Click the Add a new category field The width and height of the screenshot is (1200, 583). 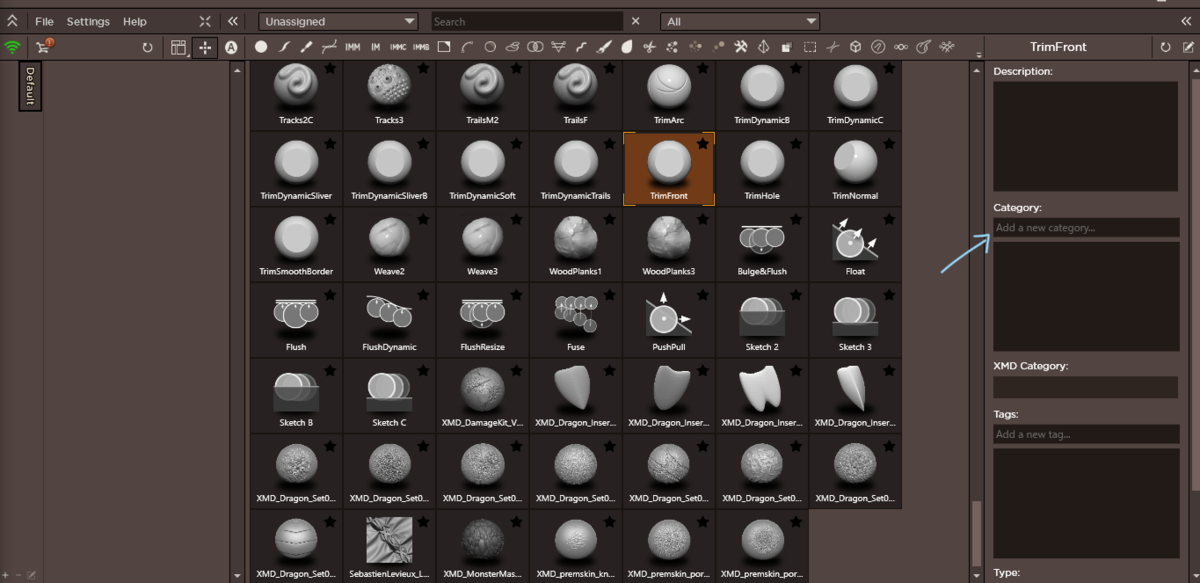(1085, 228)
